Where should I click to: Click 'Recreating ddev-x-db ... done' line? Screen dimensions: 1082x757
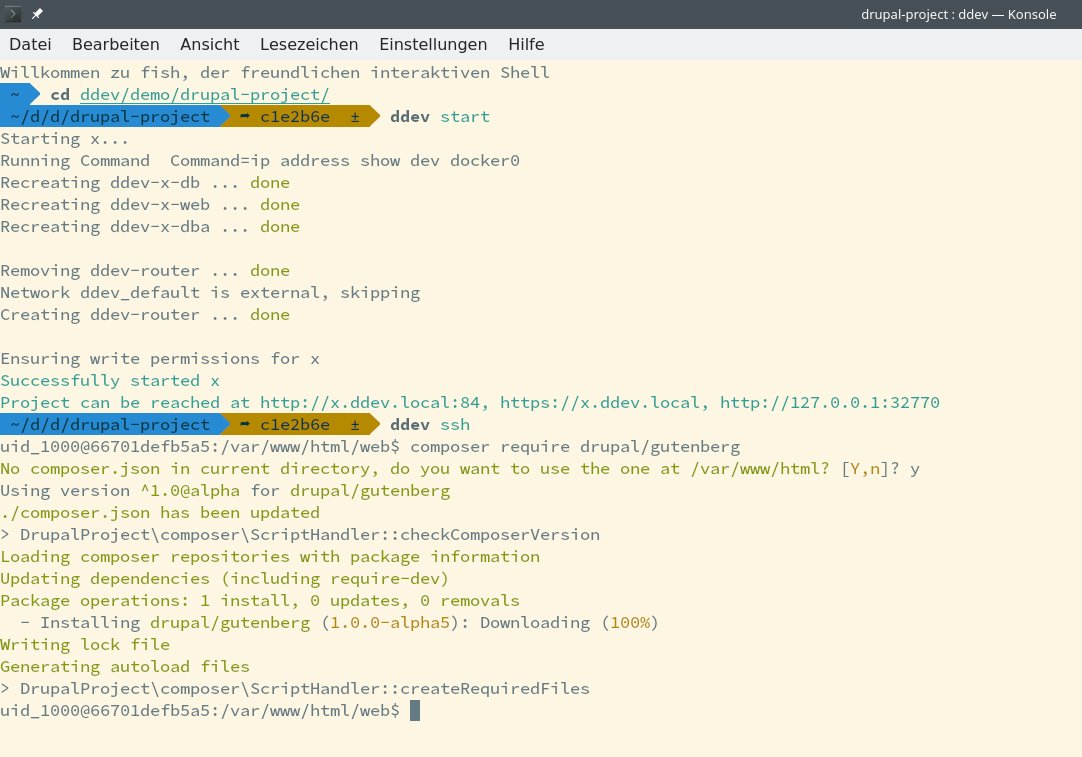click(145, 183)
